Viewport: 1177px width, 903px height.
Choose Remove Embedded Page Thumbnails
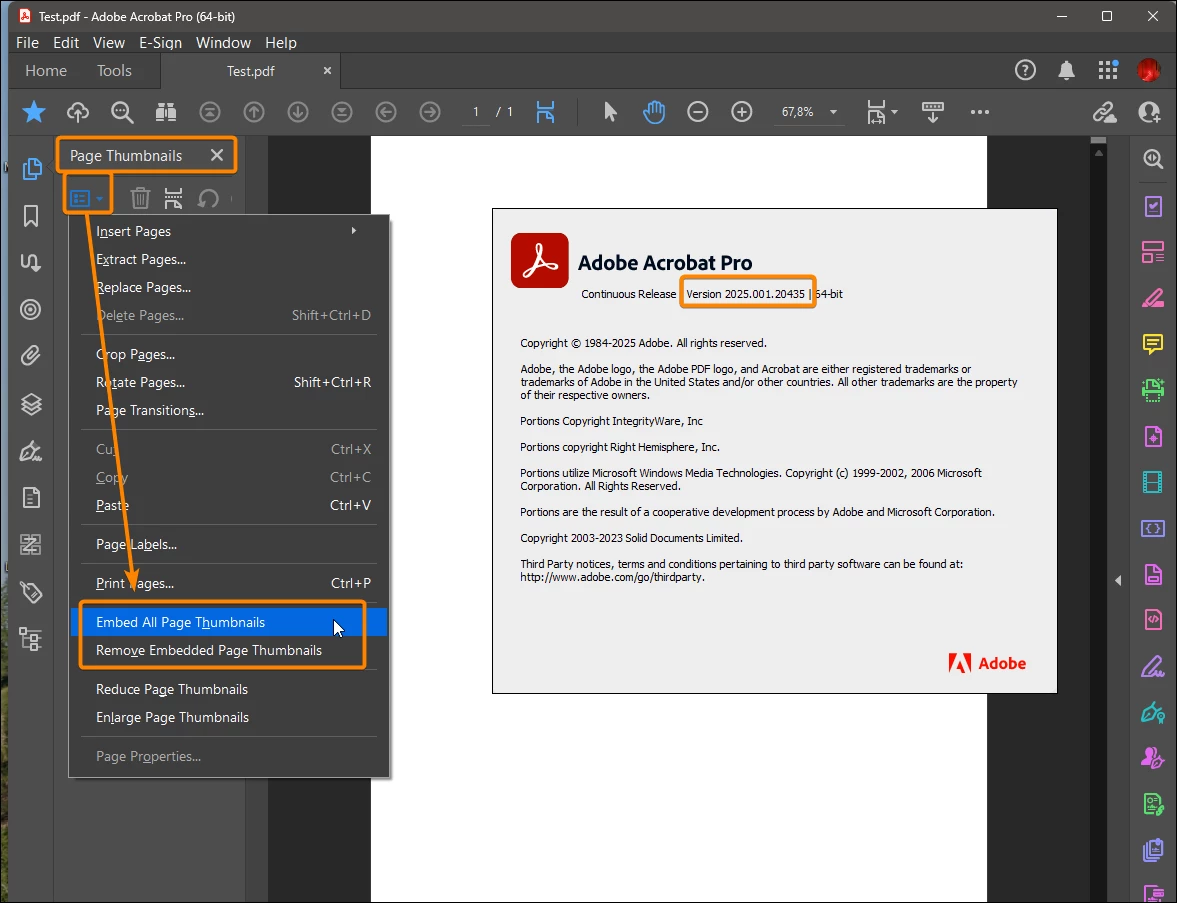click(229, 650)
